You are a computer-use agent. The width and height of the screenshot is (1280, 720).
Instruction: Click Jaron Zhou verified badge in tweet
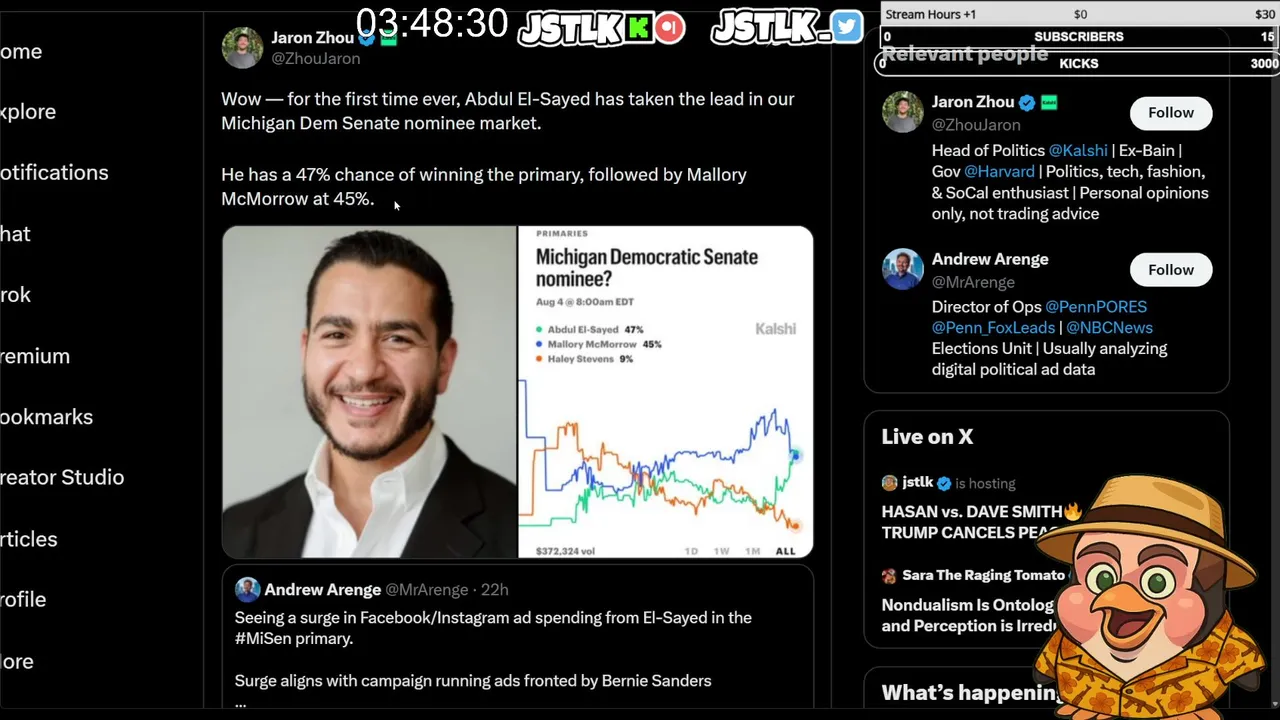pos(367,38)
